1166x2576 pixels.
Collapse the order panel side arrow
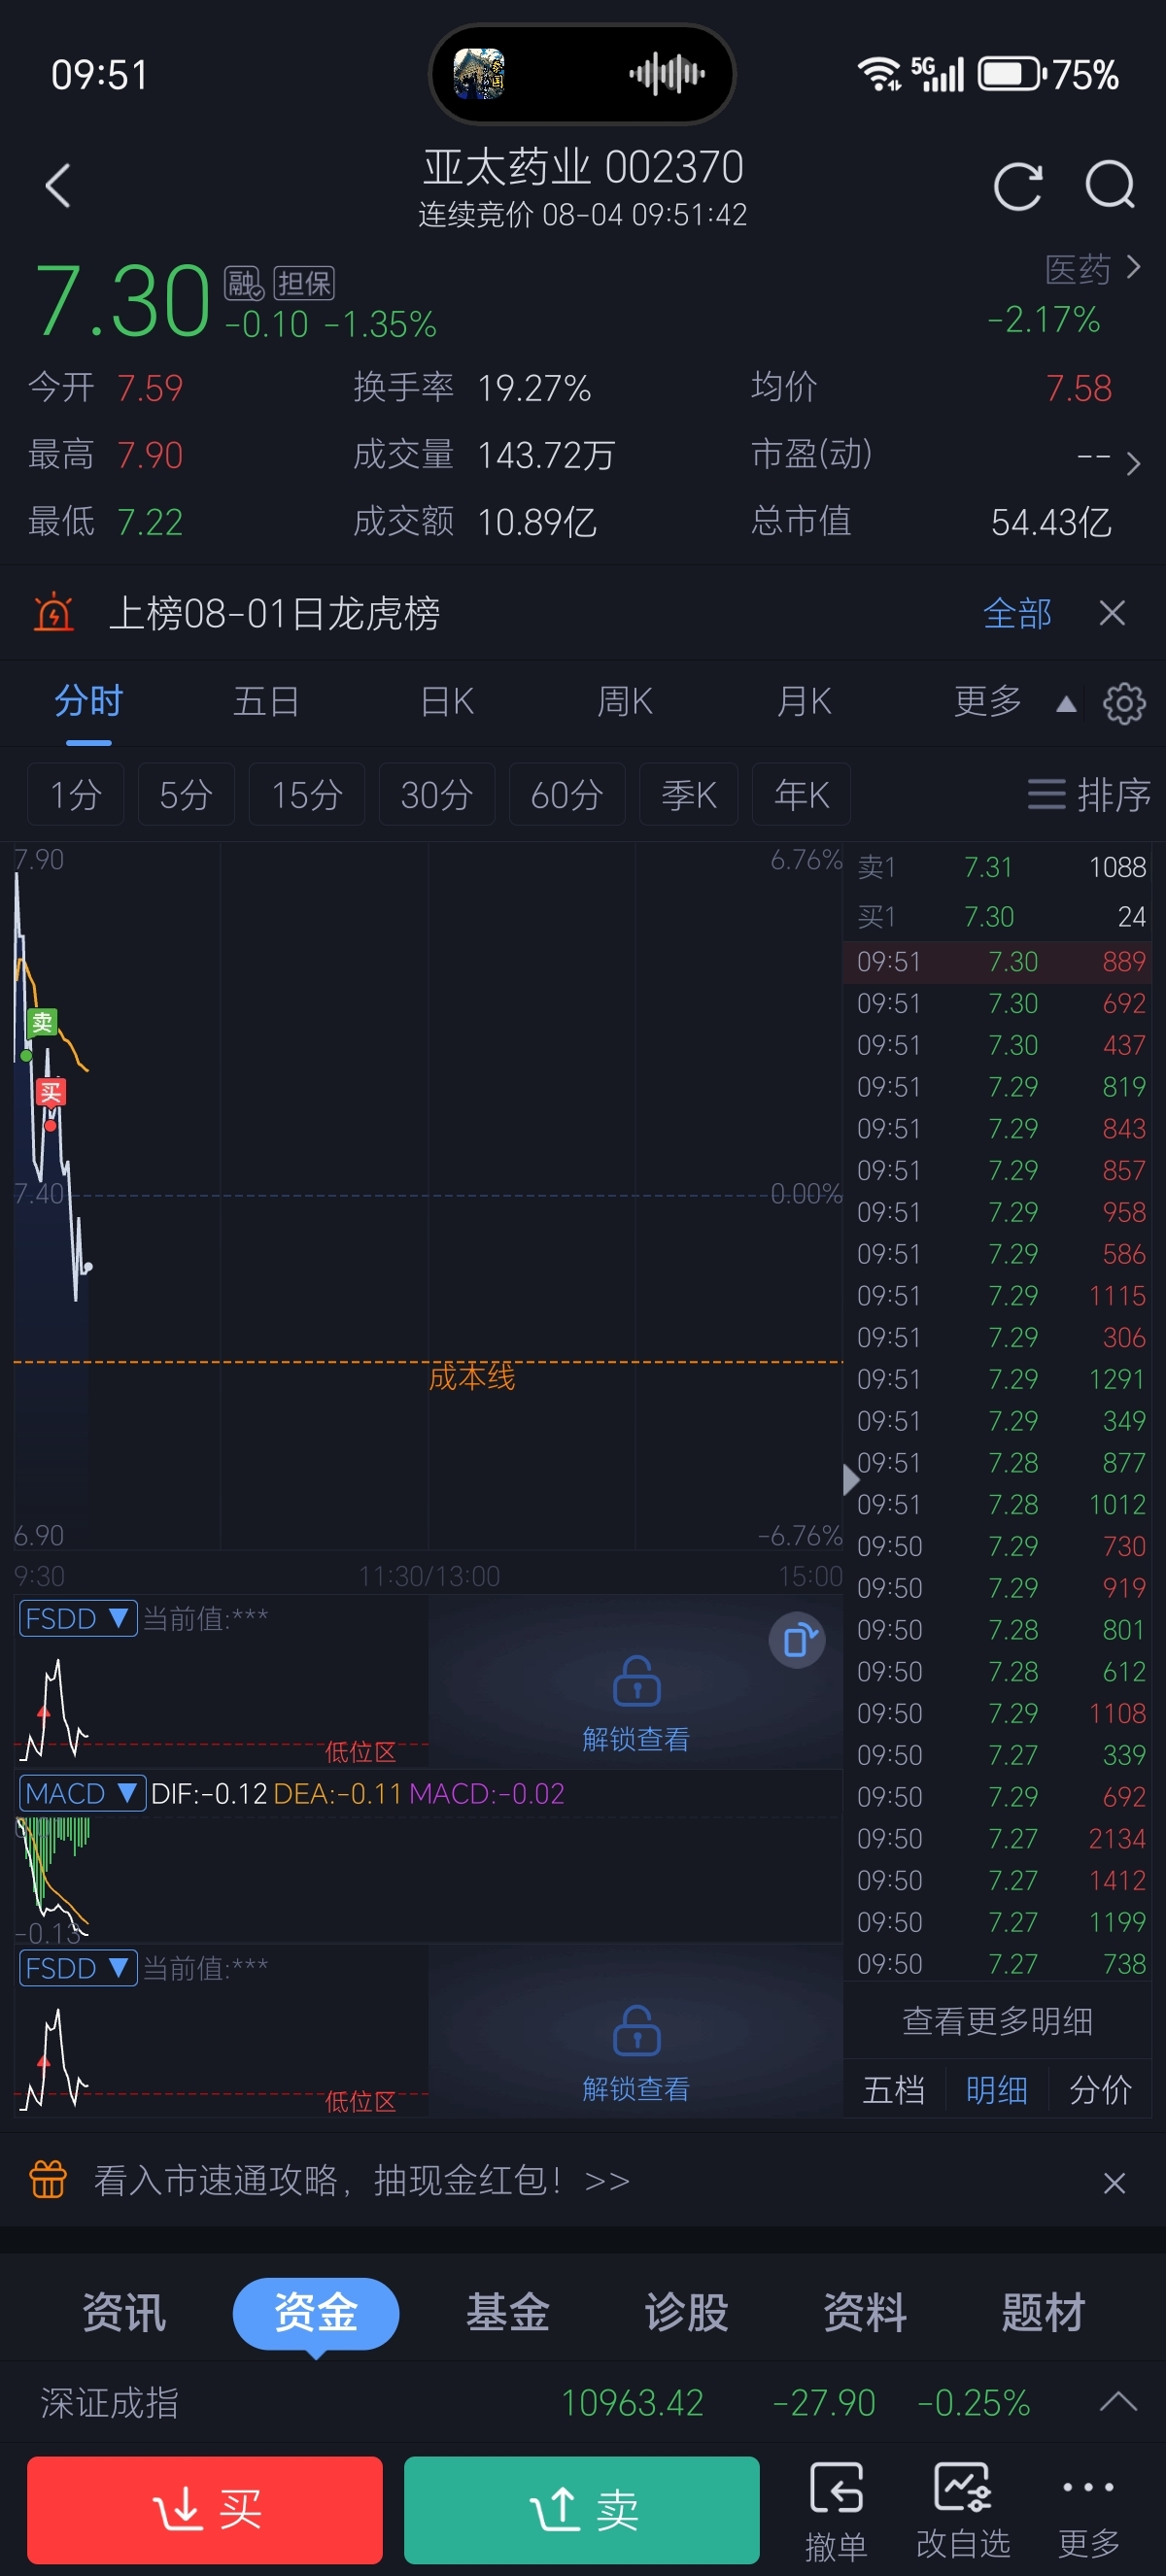(851, 1478)
